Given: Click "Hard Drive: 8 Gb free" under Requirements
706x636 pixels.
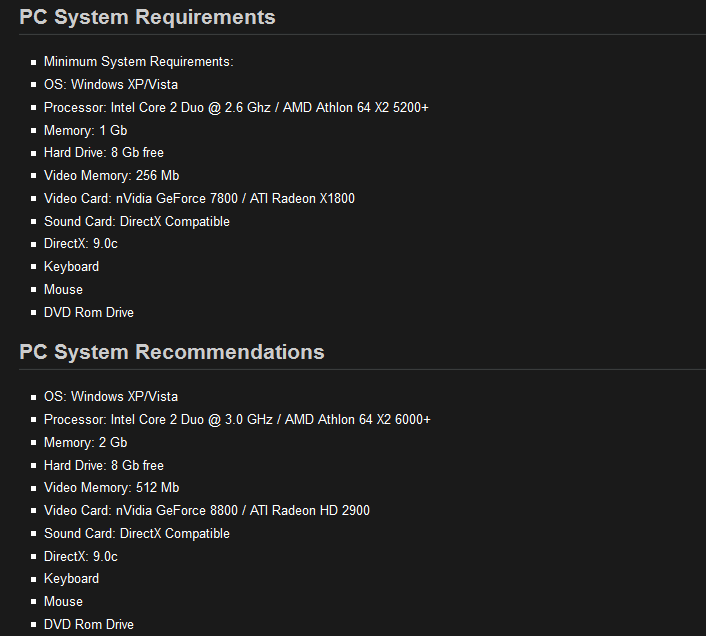Looking at the screenshot, I should [103, 153].
